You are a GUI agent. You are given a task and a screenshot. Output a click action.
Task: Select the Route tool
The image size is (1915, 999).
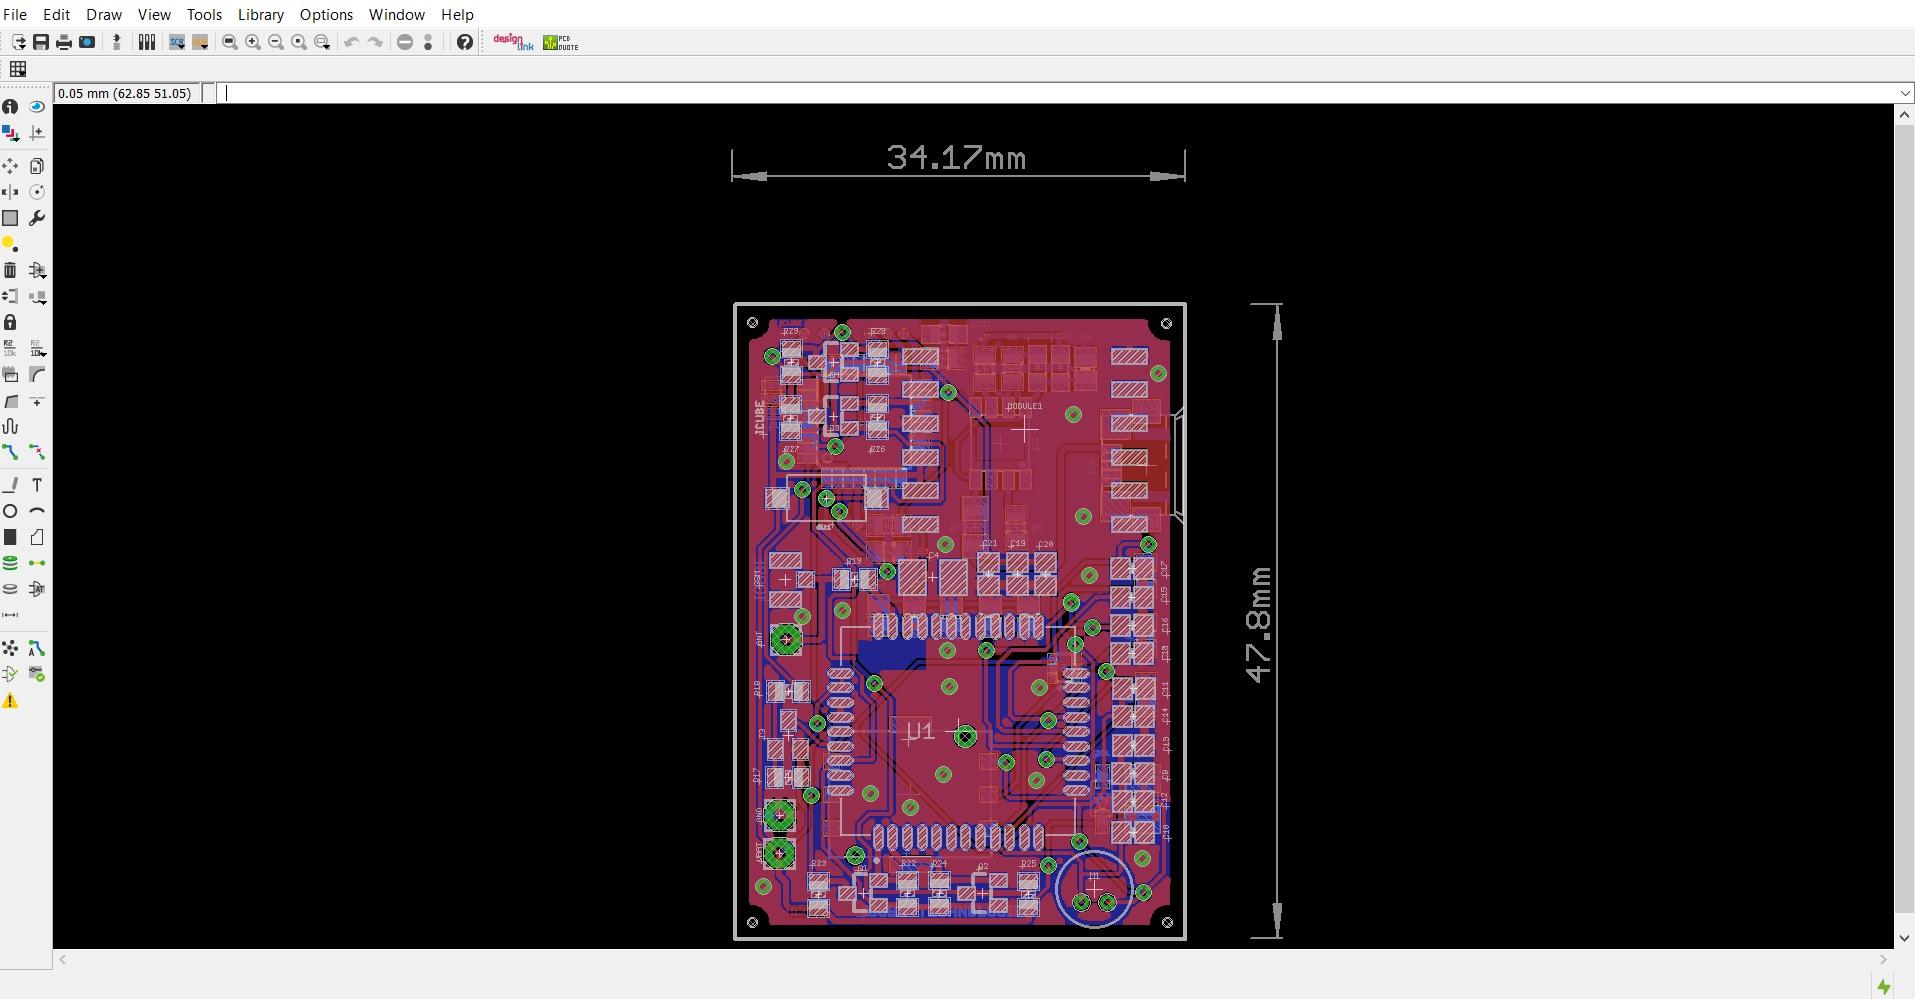point(10,452)
